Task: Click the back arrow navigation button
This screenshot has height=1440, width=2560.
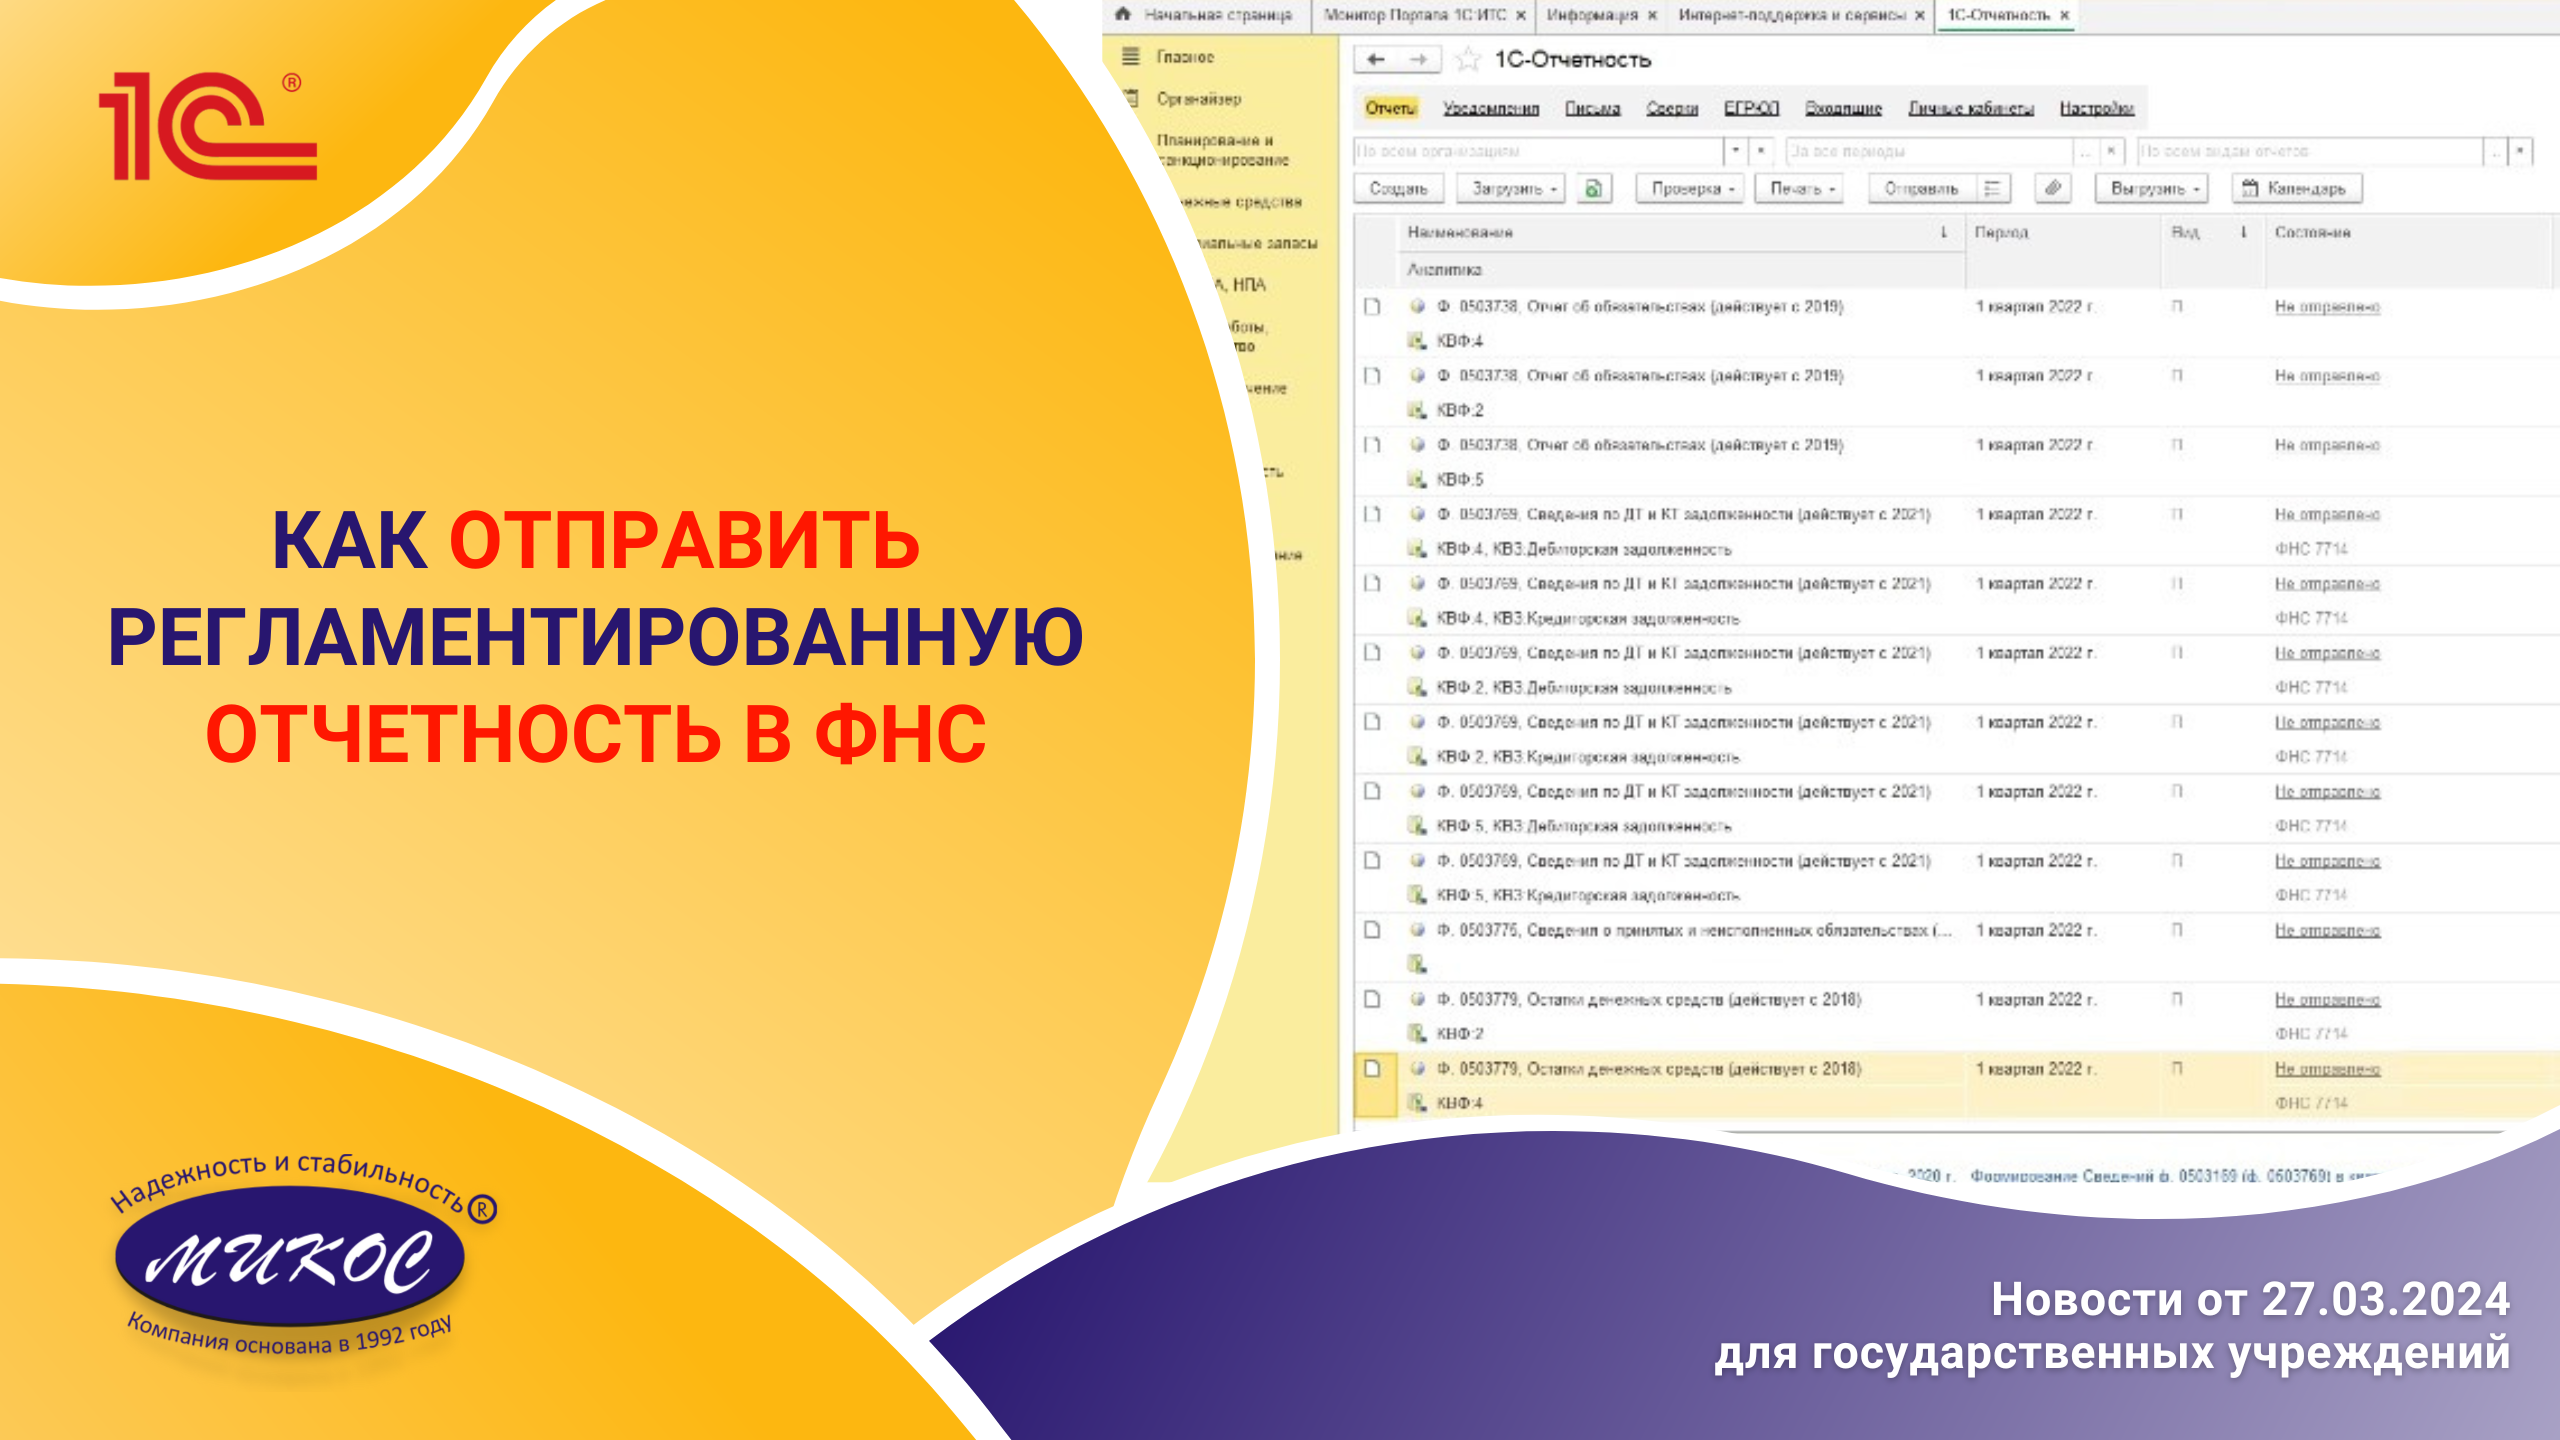Action: (x=1376, y=60)
